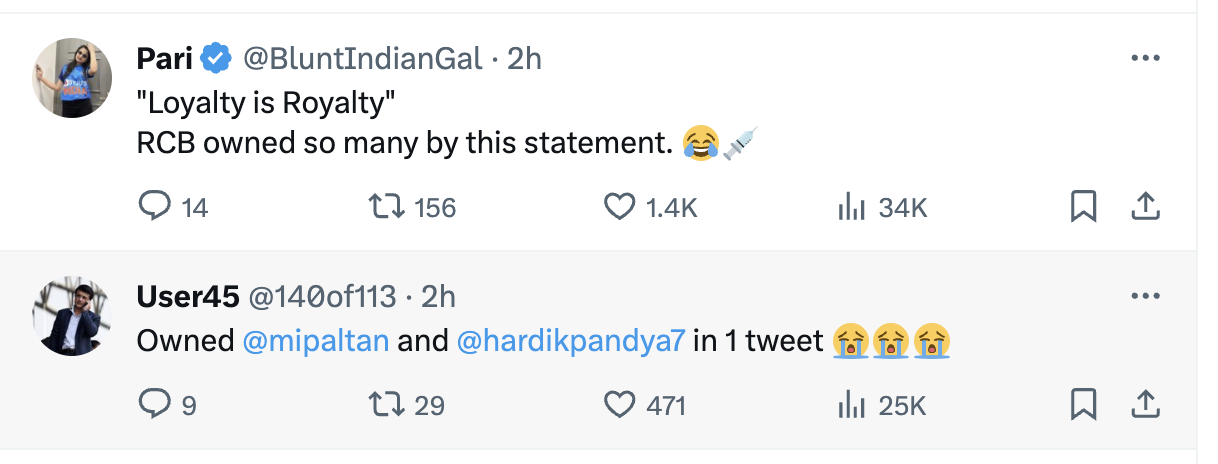Share Pari's tweet
Image resolution: width=1218 pixels, height=464 pixels.
coord(1144,207)
